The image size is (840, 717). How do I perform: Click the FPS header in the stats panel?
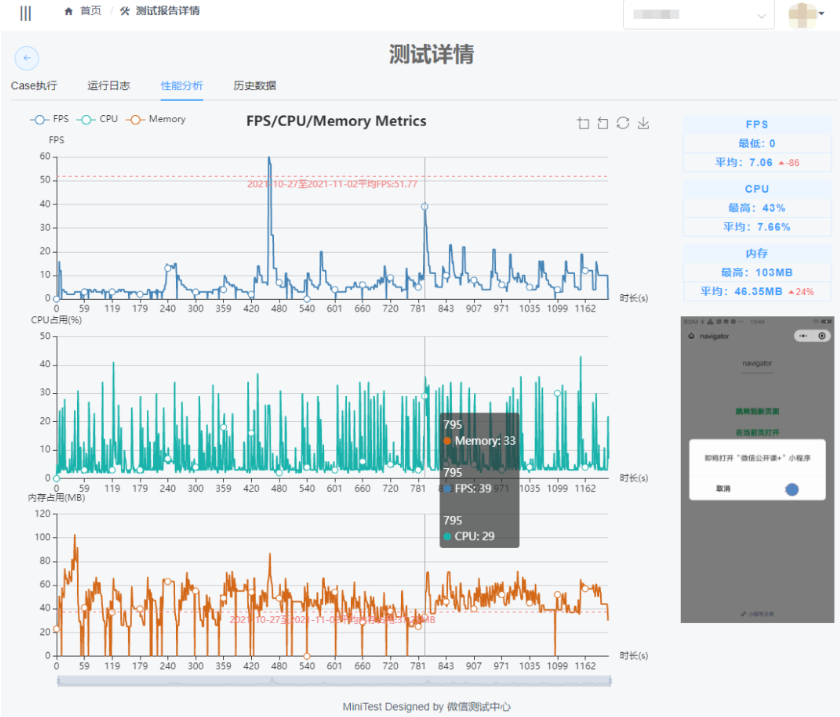coord(757,124)
